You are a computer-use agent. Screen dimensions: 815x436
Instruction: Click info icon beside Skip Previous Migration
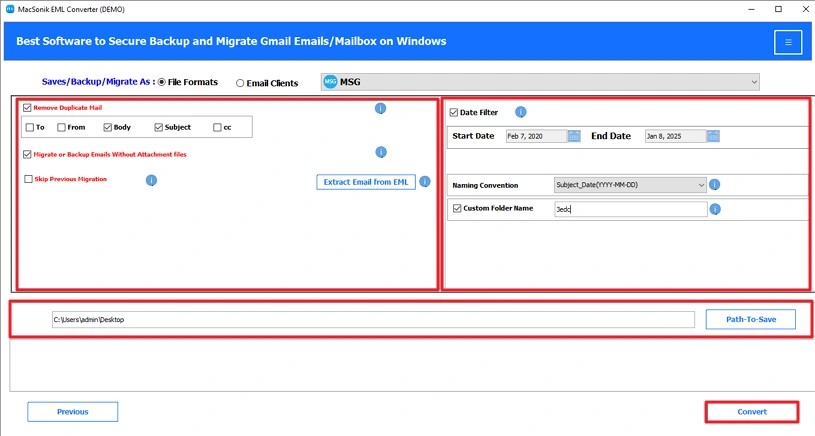pos(151,180)
